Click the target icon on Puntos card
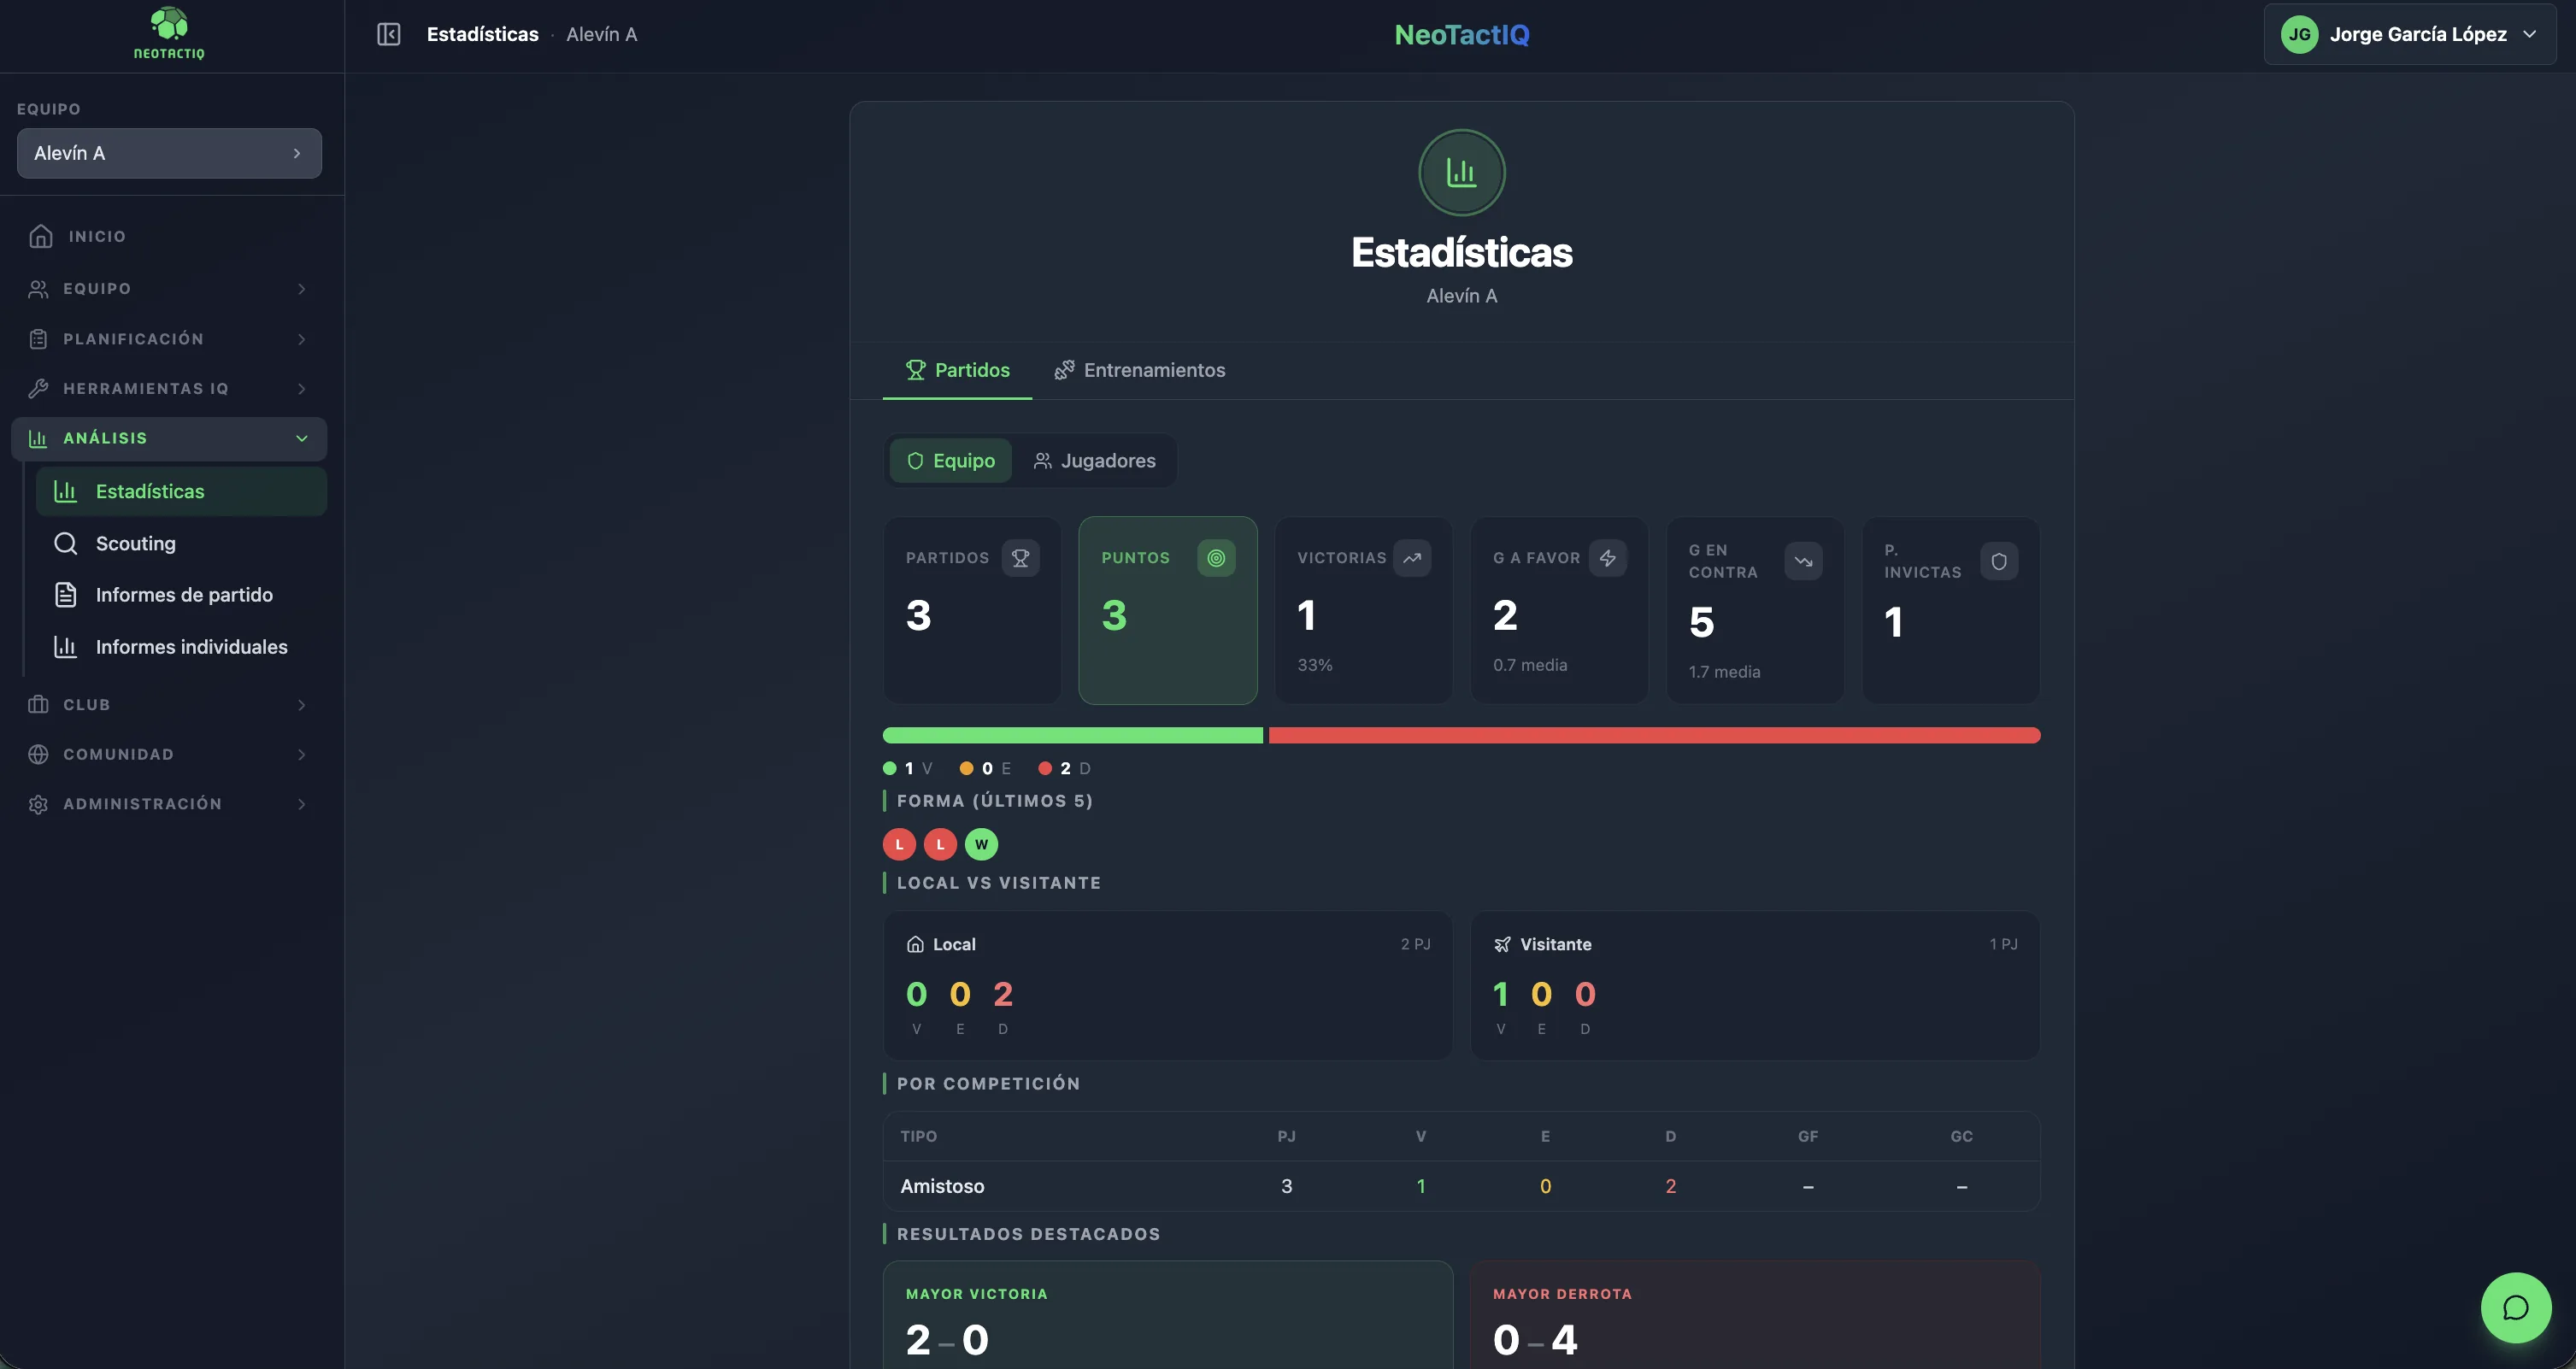This screenshot has height=1369, width=2576. point(1216,558)
